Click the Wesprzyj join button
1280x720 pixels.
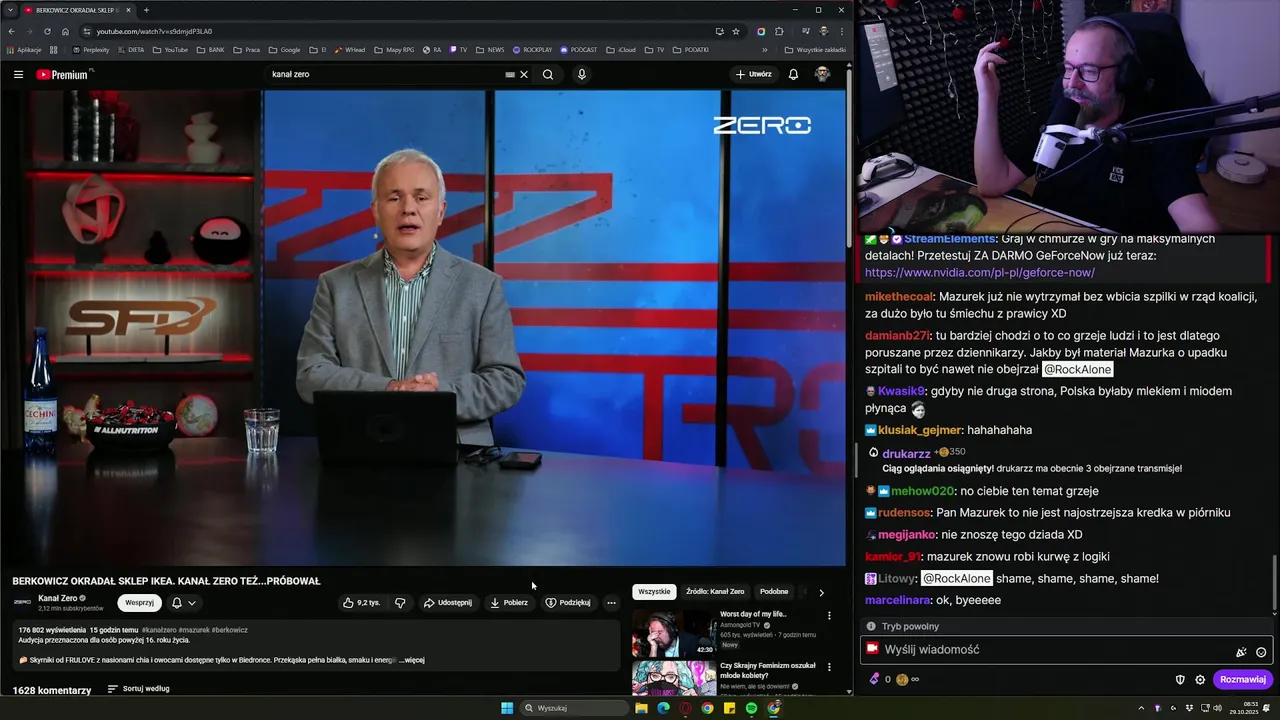(139, 603)
